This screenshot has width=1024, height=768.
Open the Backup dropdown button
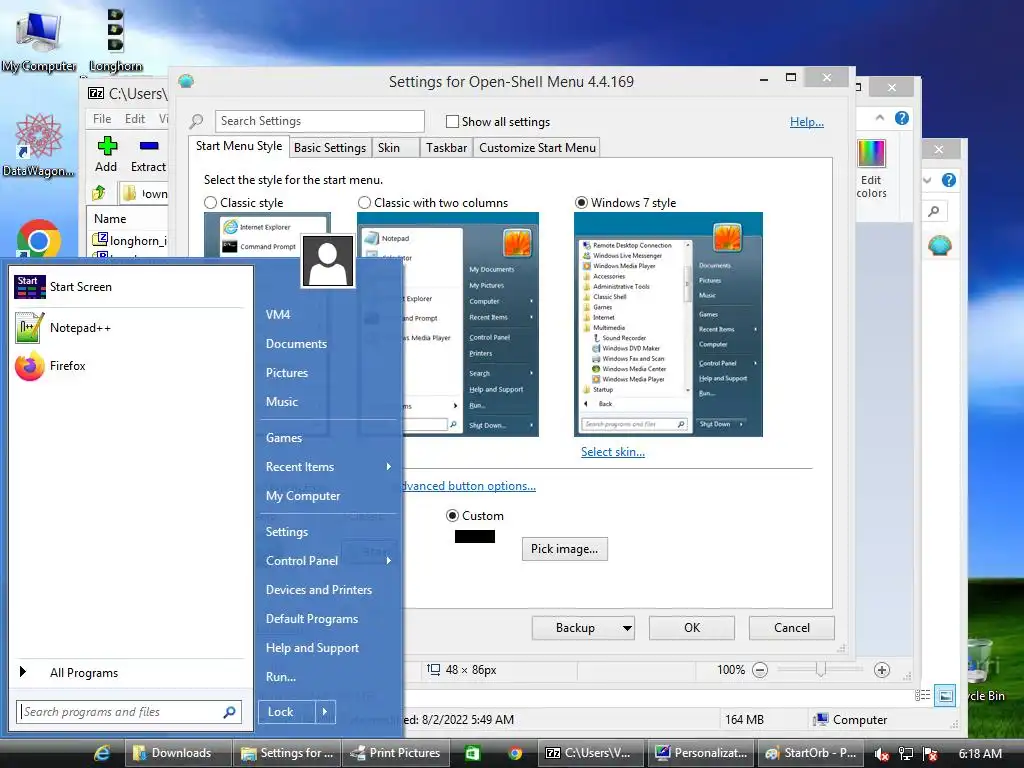627,628
